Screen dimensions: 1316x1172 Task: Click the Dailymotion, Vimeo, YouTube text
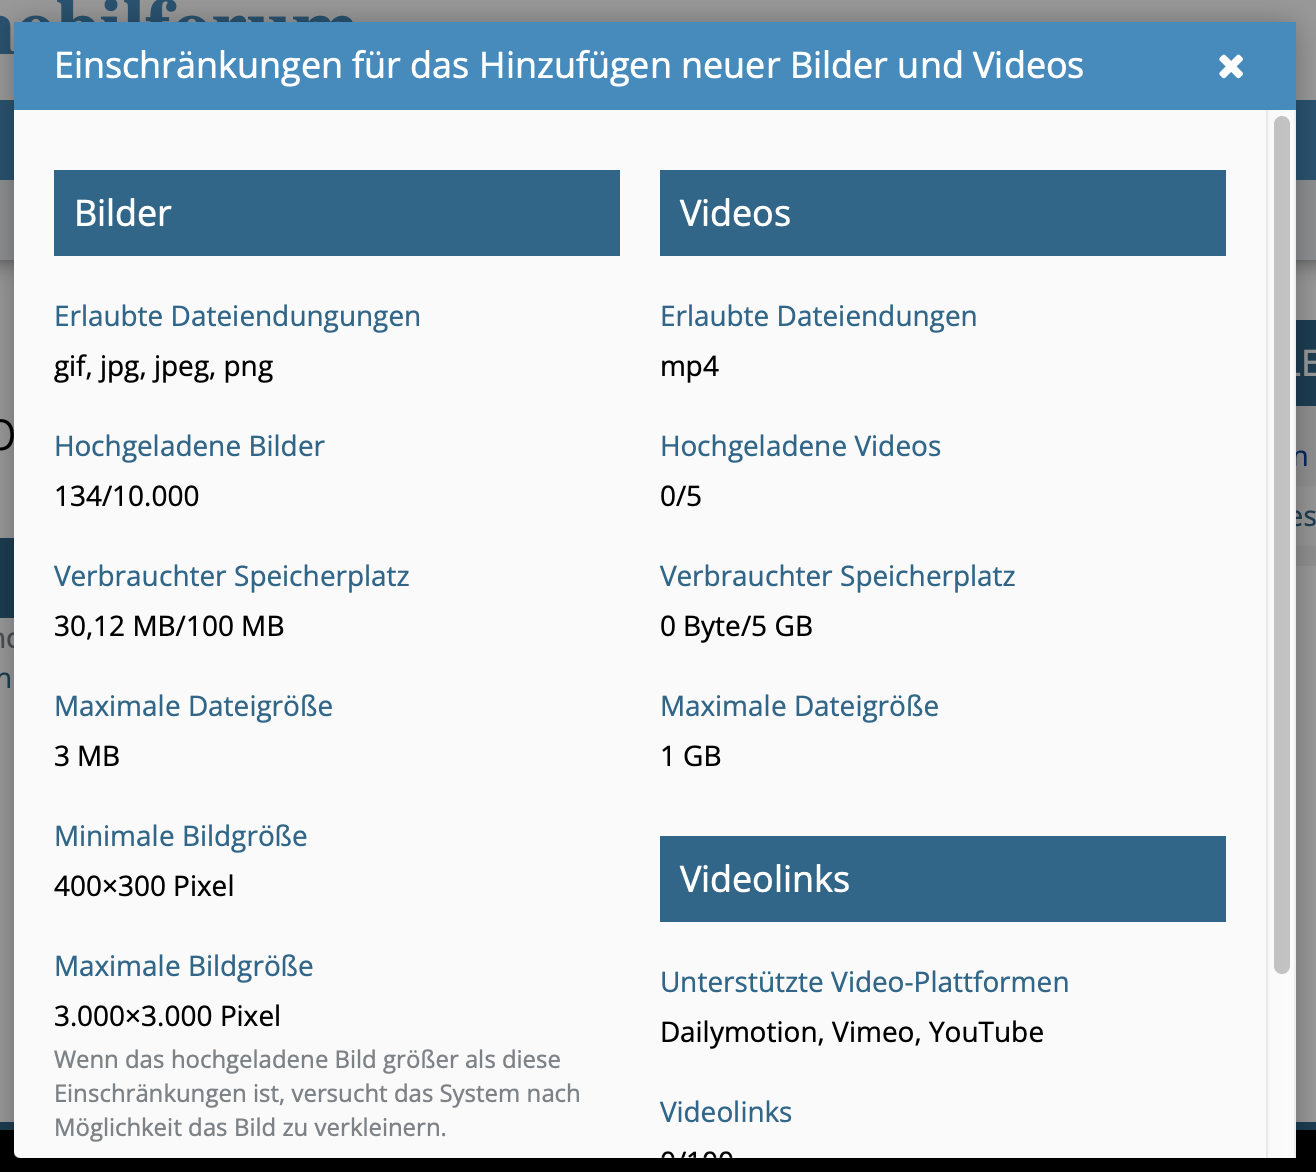click(x=852, y=1032)
